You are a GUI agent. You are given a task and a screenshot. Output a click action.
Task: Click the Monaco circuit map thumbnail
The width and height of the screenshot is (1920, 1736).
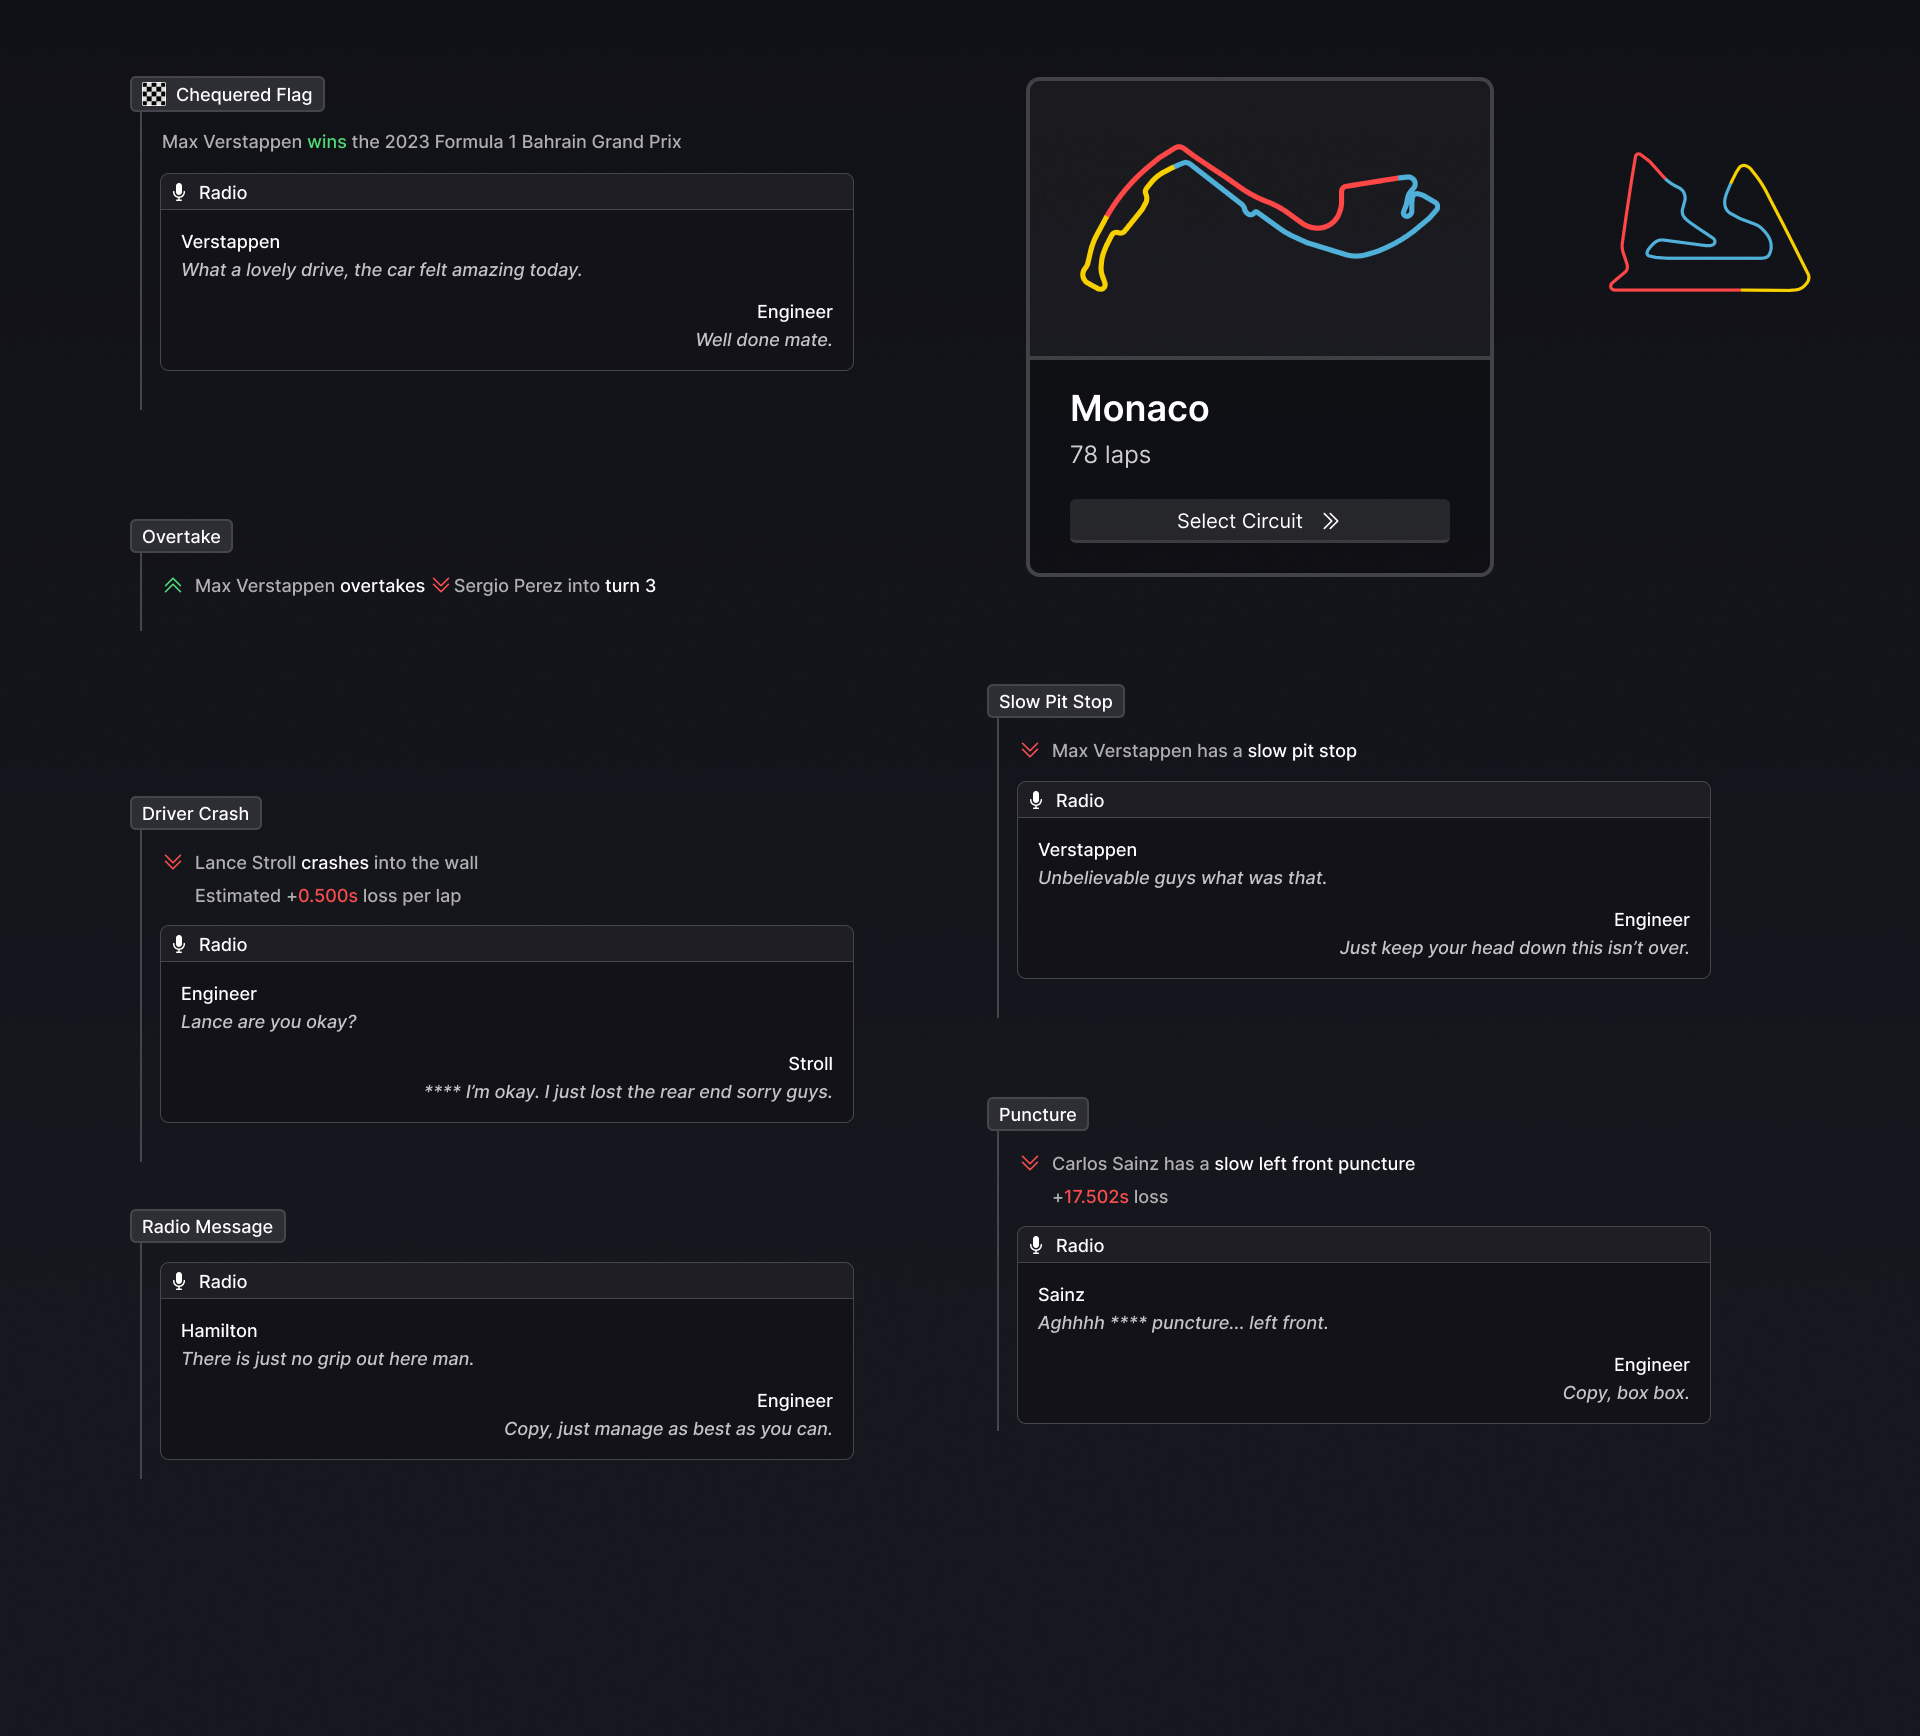(1259, 218)
